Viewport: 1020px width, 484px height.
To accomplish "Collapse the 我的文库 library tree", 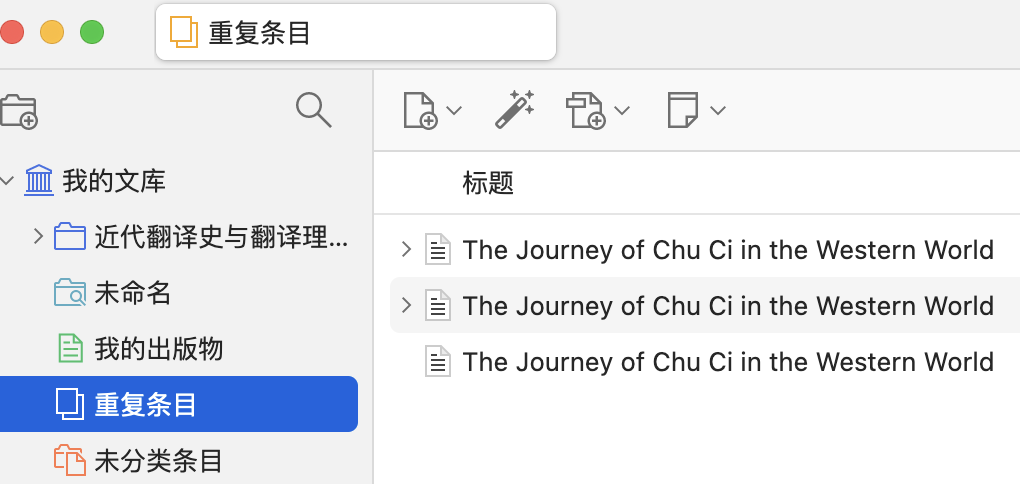I will 9,181.
